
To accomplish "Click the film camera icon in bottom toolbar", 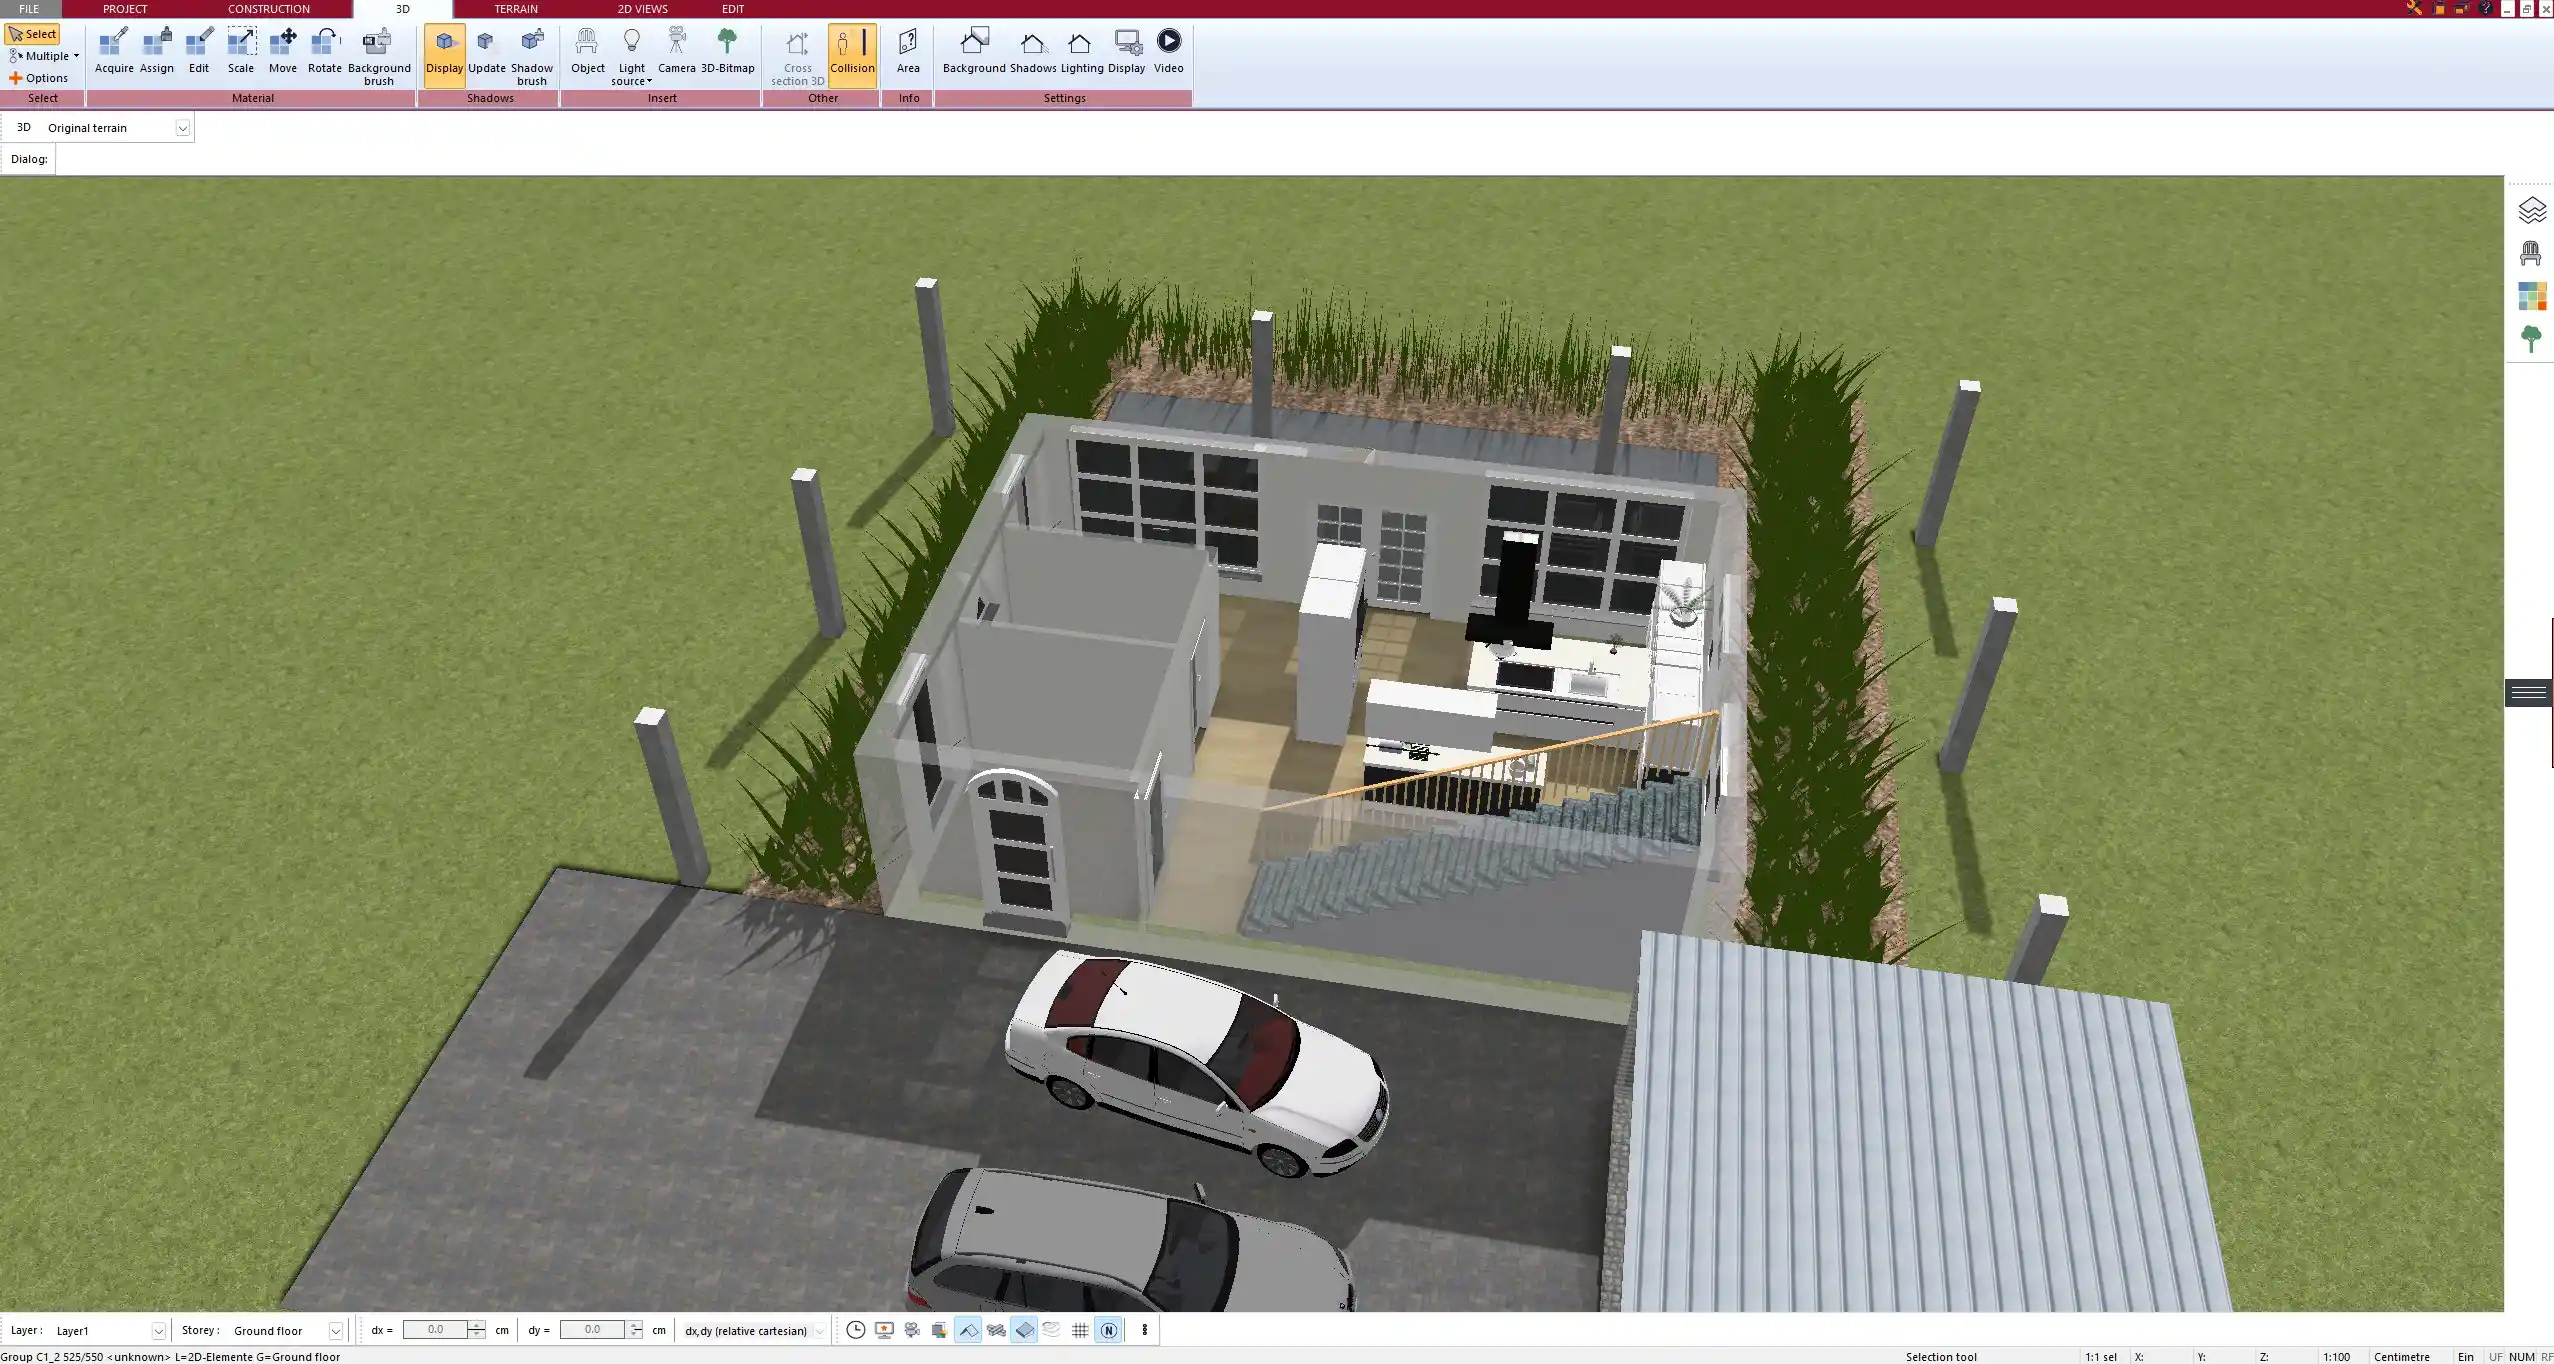I will click(912, 1330).
